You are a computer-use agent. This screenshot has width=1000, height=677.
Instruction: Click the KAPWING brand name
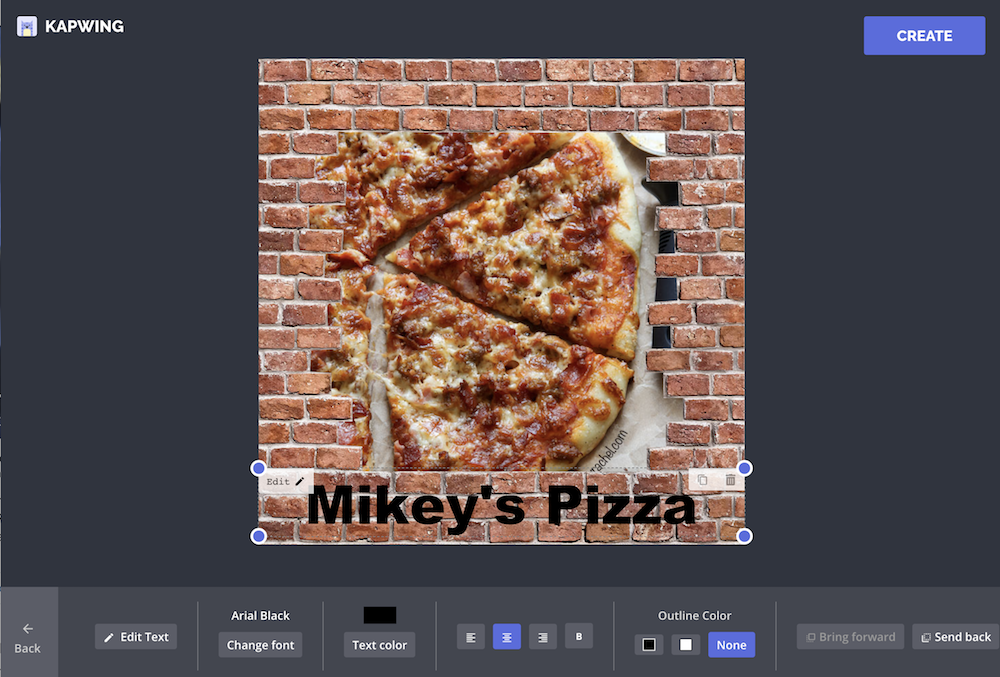coord(84,27)
